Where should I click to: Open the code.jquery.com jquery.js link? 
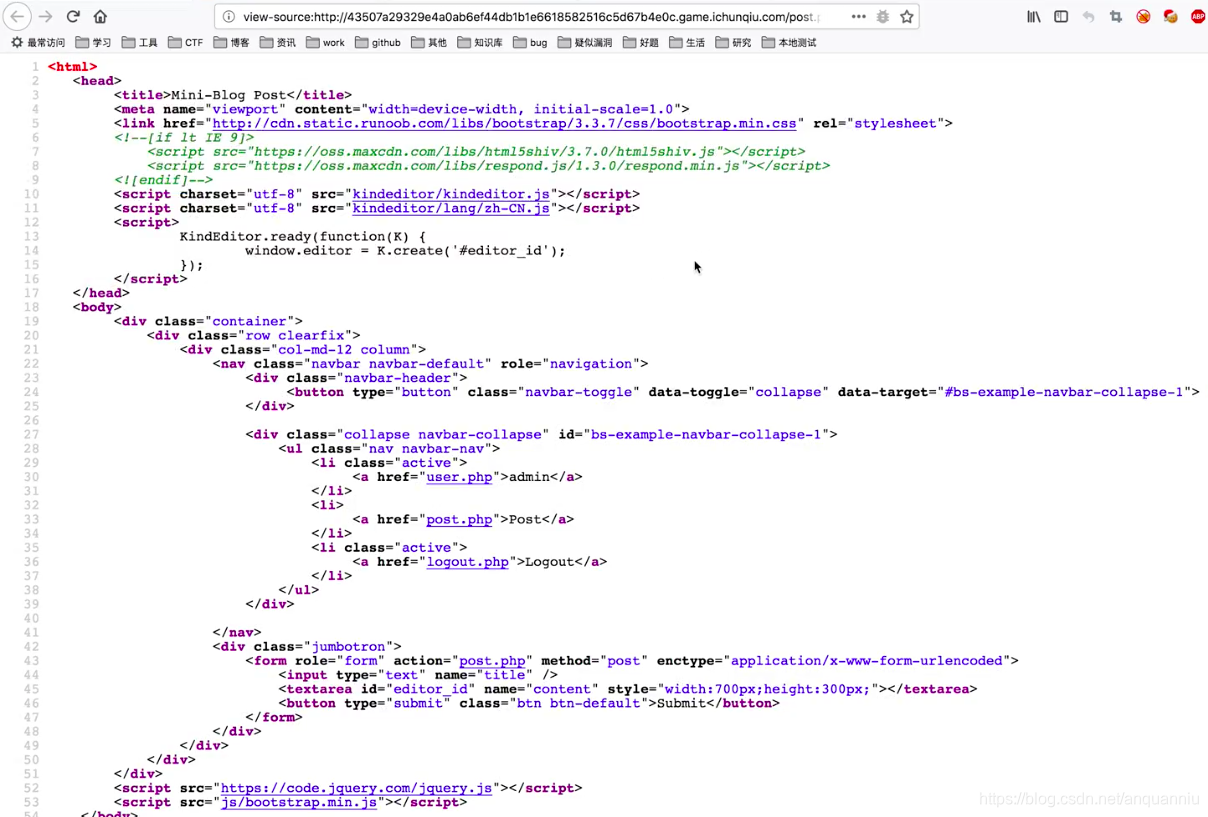(x=356, y=788)
